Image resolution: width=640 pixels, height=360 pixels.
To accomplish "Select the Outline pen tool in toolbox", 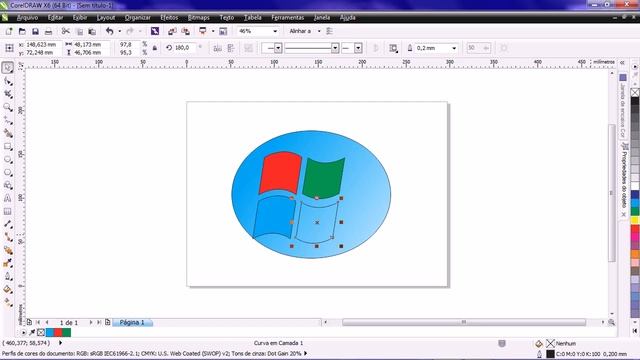I will click(x=8, y=276).
